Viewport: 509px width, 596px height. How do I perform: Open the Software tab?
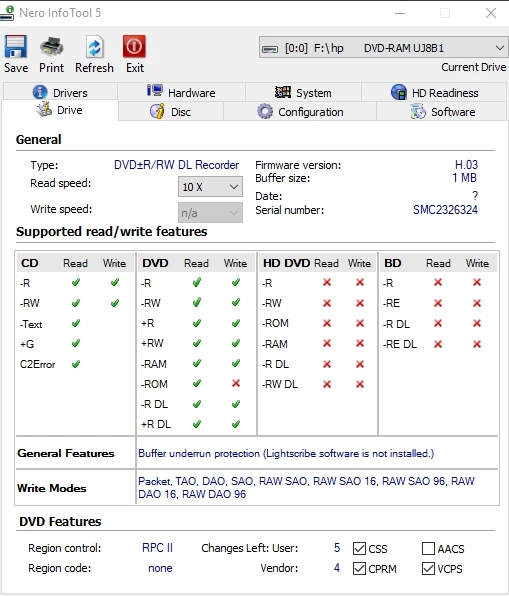click(442, 112)
